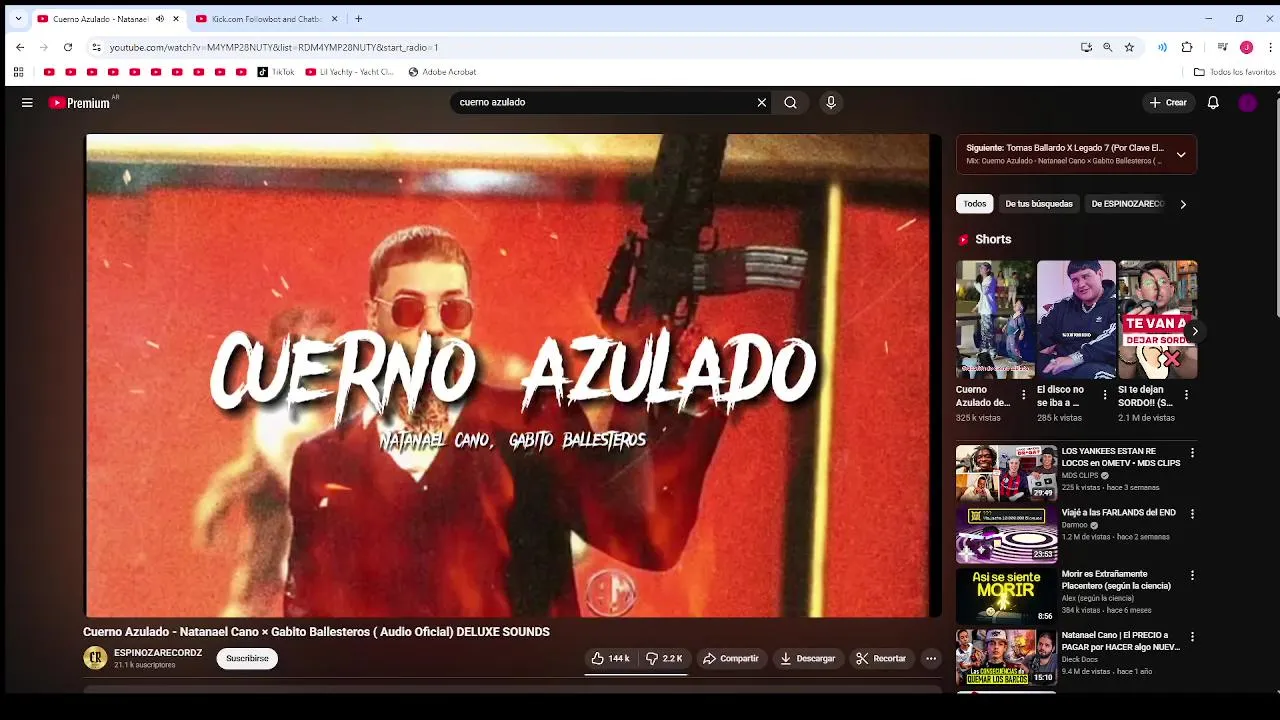Viewport: 1280px width, 720px height.
Task: Open the Adobe Acrobat bookmark
Action: point(442,72)
